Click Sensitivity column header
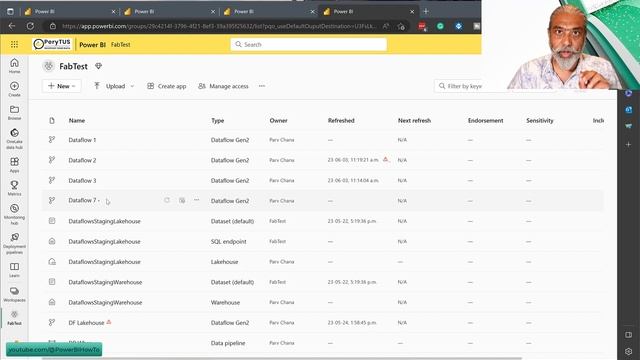This screenshot has width=640, height=360. [540, 120]
